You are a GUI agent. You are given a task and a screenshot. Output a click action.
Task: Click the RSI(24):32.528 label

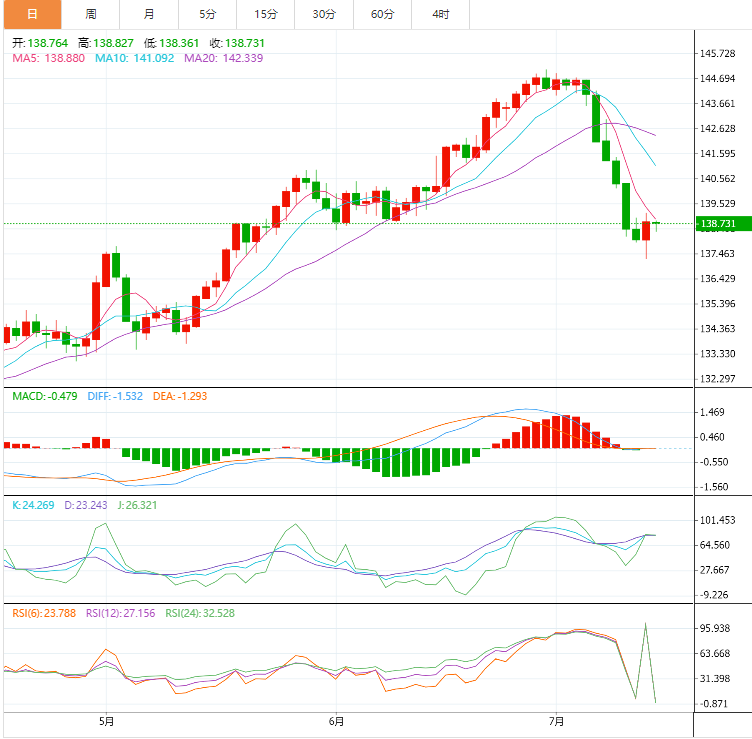click(x=200, y=613)
